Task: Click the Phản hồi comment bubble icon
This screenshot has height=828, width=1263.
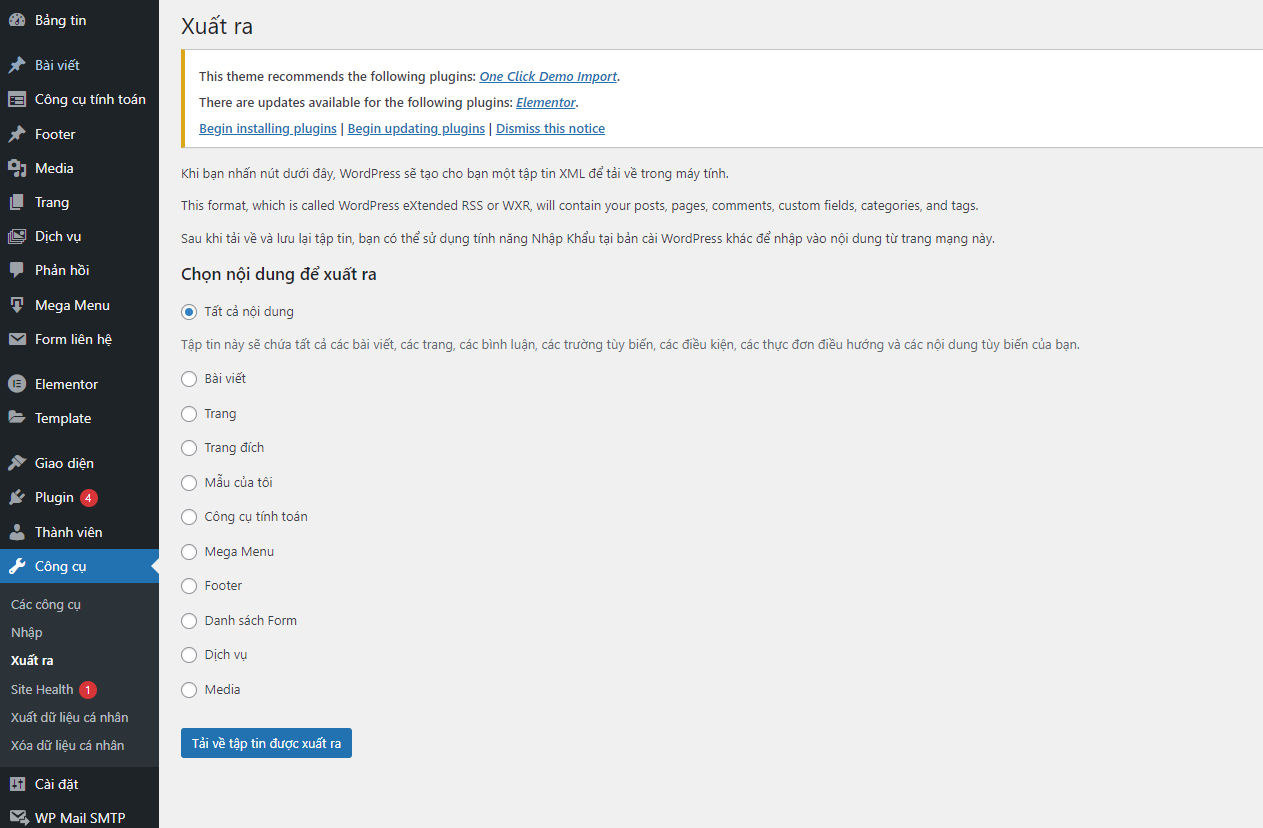Action: tap(17, 270)
